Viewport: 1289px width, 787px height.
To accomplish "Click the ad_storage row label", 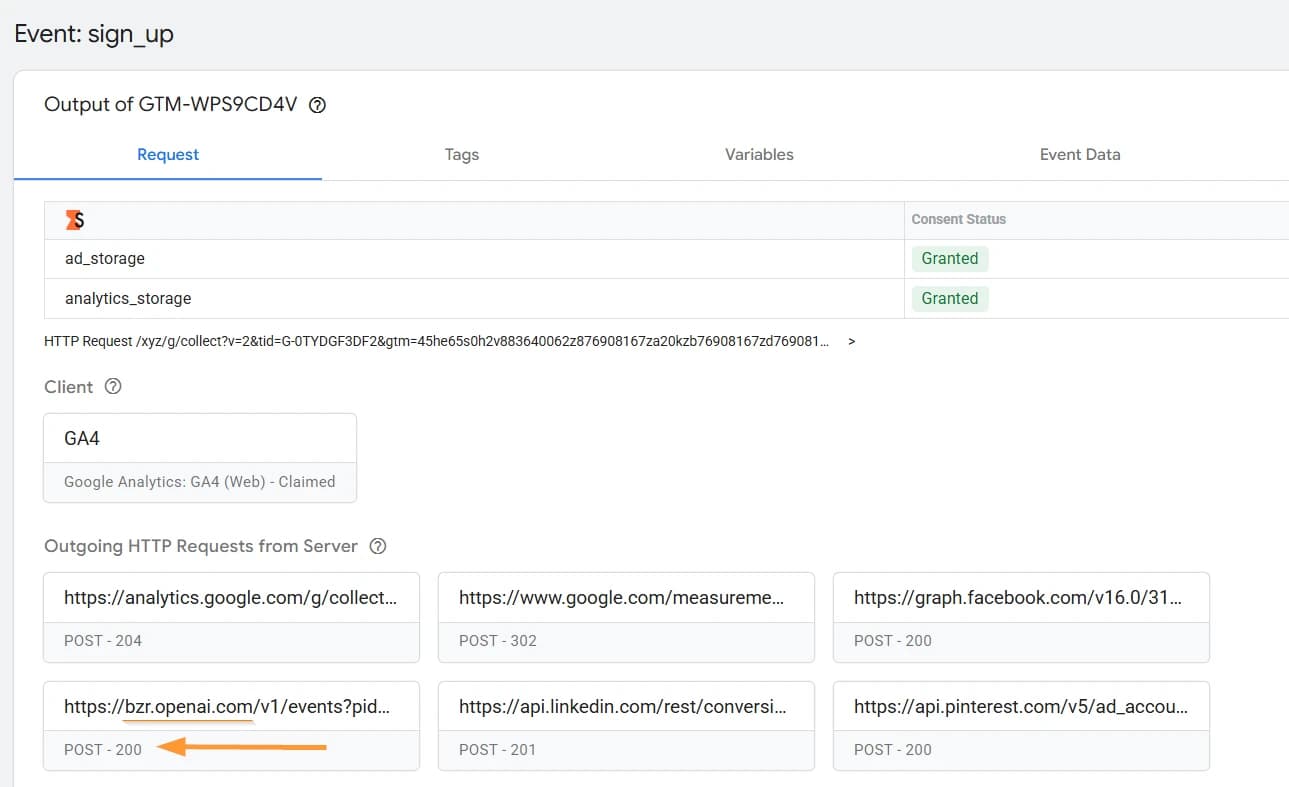I will pos(105,258).
